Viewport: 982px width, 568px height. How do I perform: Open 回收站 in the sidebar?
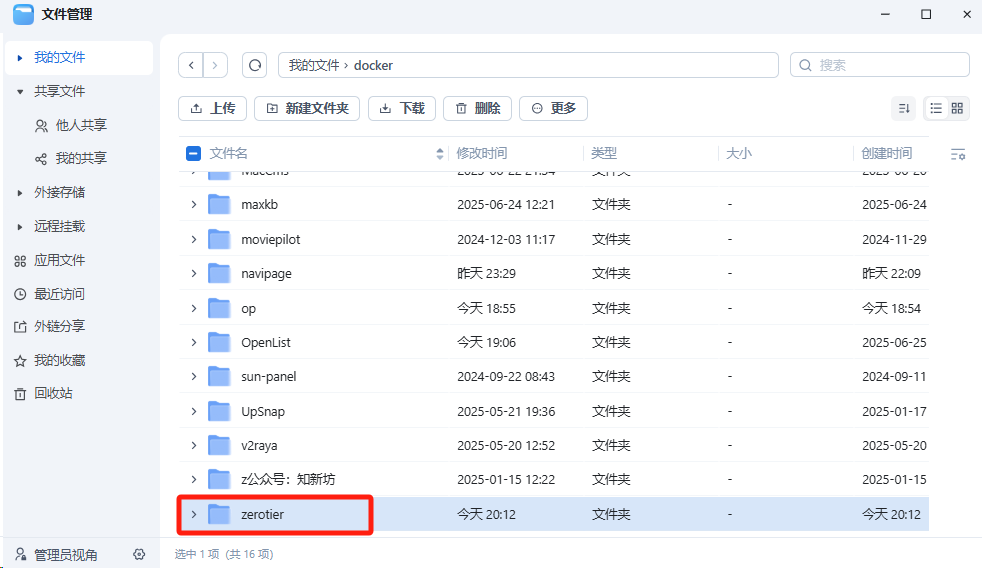click(52, 394)
